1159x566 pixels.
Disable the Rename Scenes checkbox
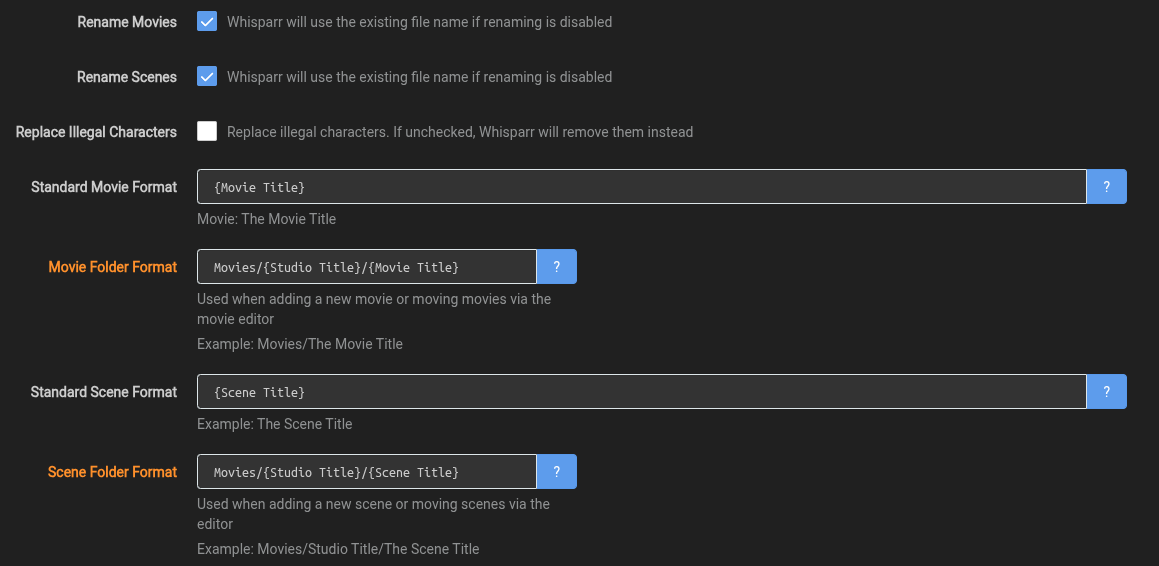coord(207,76)
